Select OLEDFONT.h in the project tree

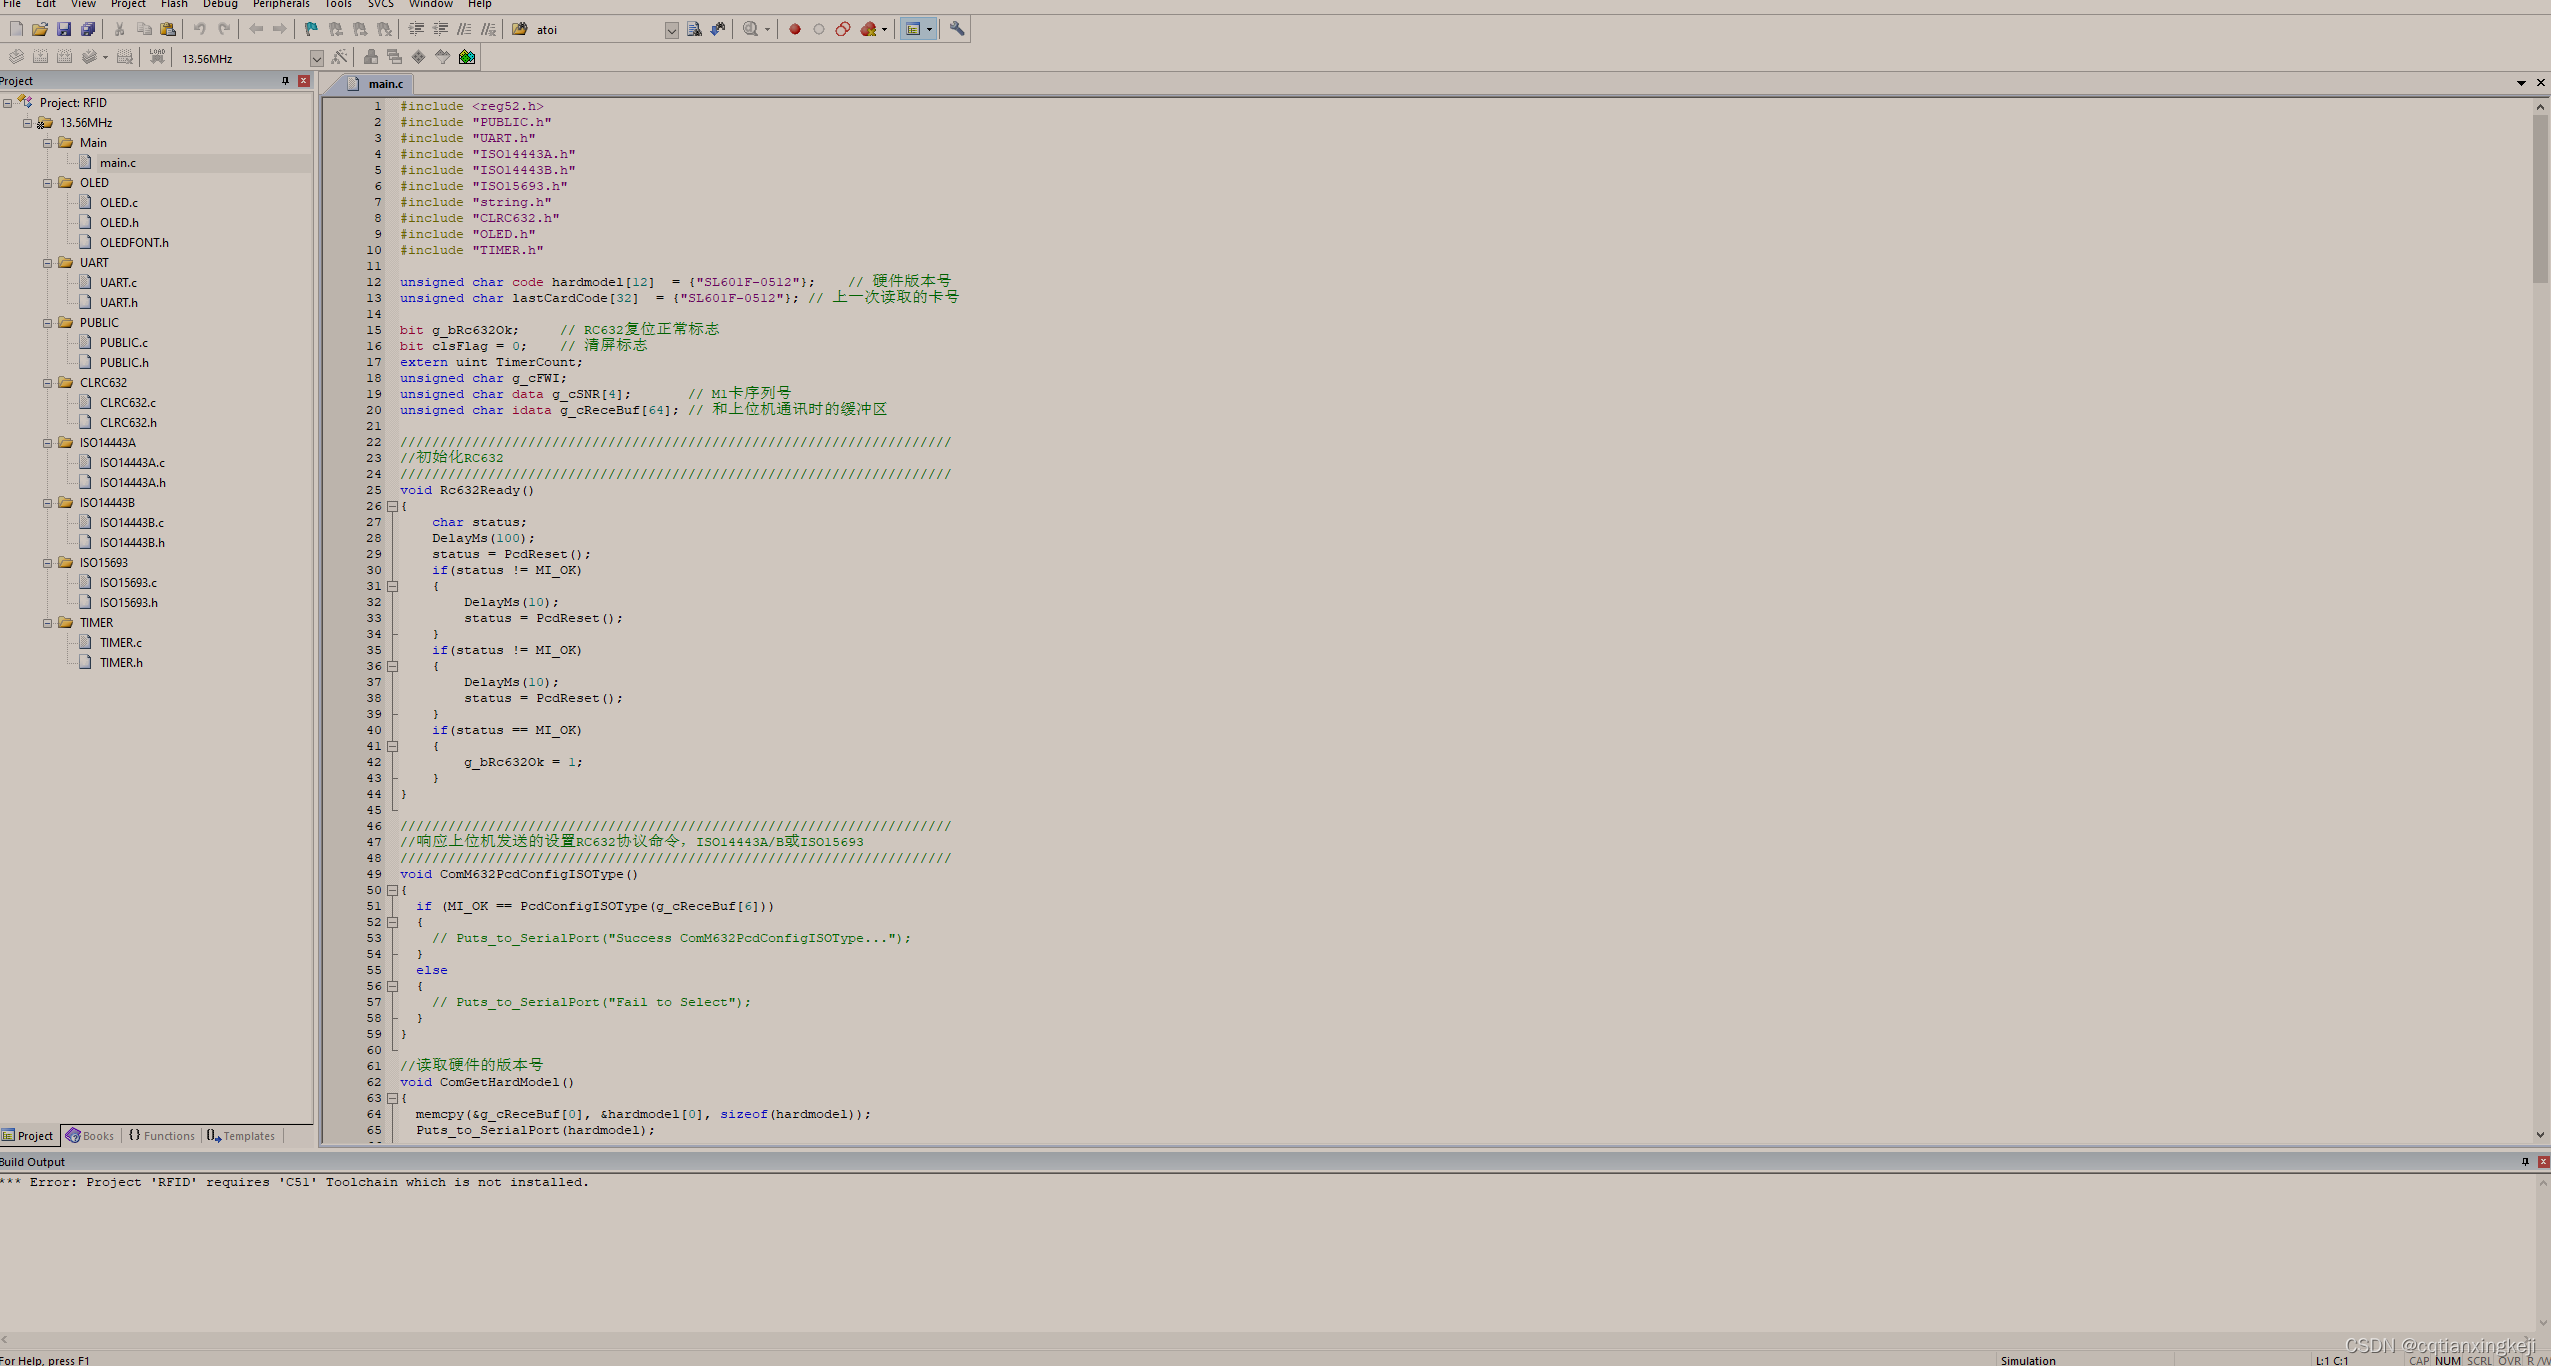tap(134, 243)
